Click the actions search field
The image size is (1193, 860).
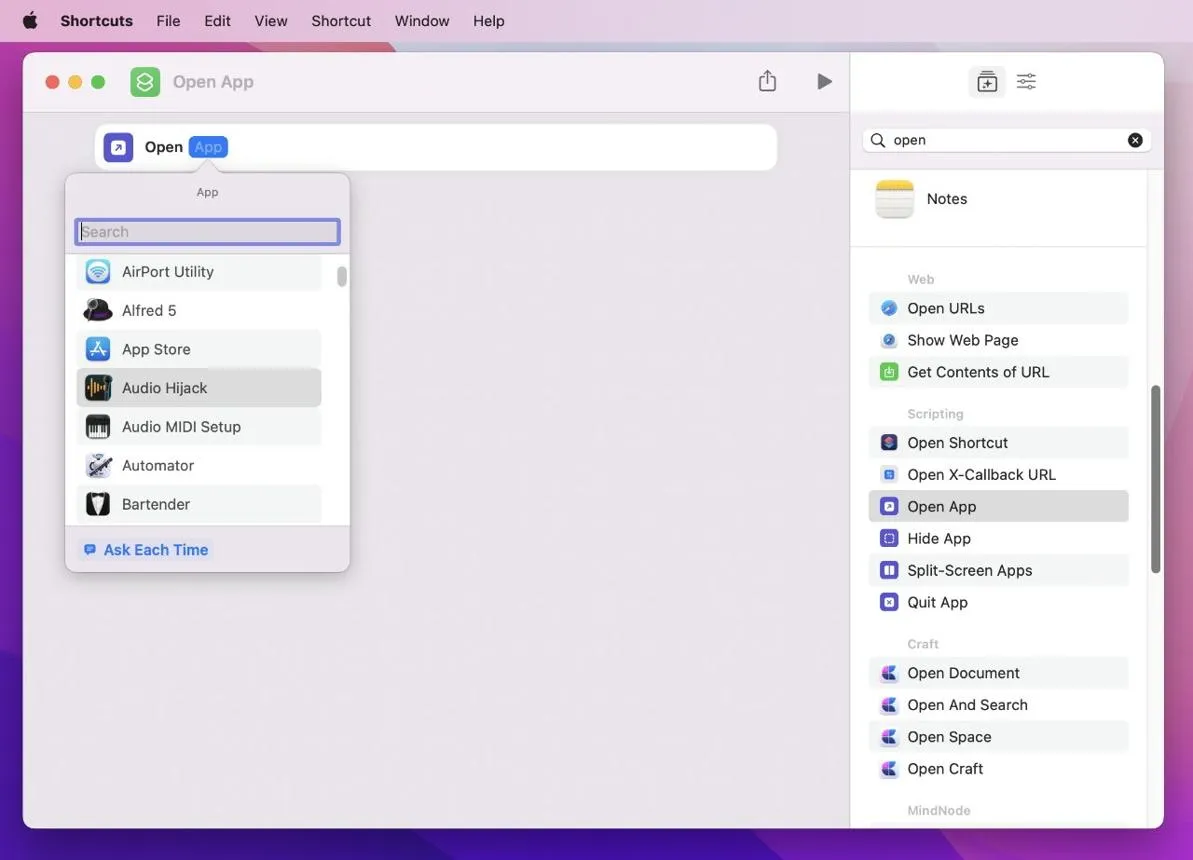pyautogui.click(x=1006, y=140)
